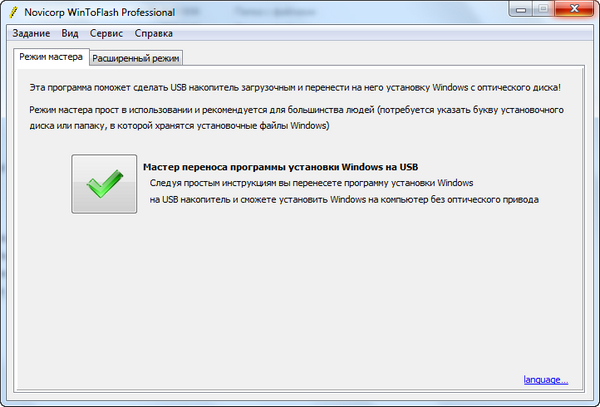Open the Вид menu
600x407 pixels.
69,33
